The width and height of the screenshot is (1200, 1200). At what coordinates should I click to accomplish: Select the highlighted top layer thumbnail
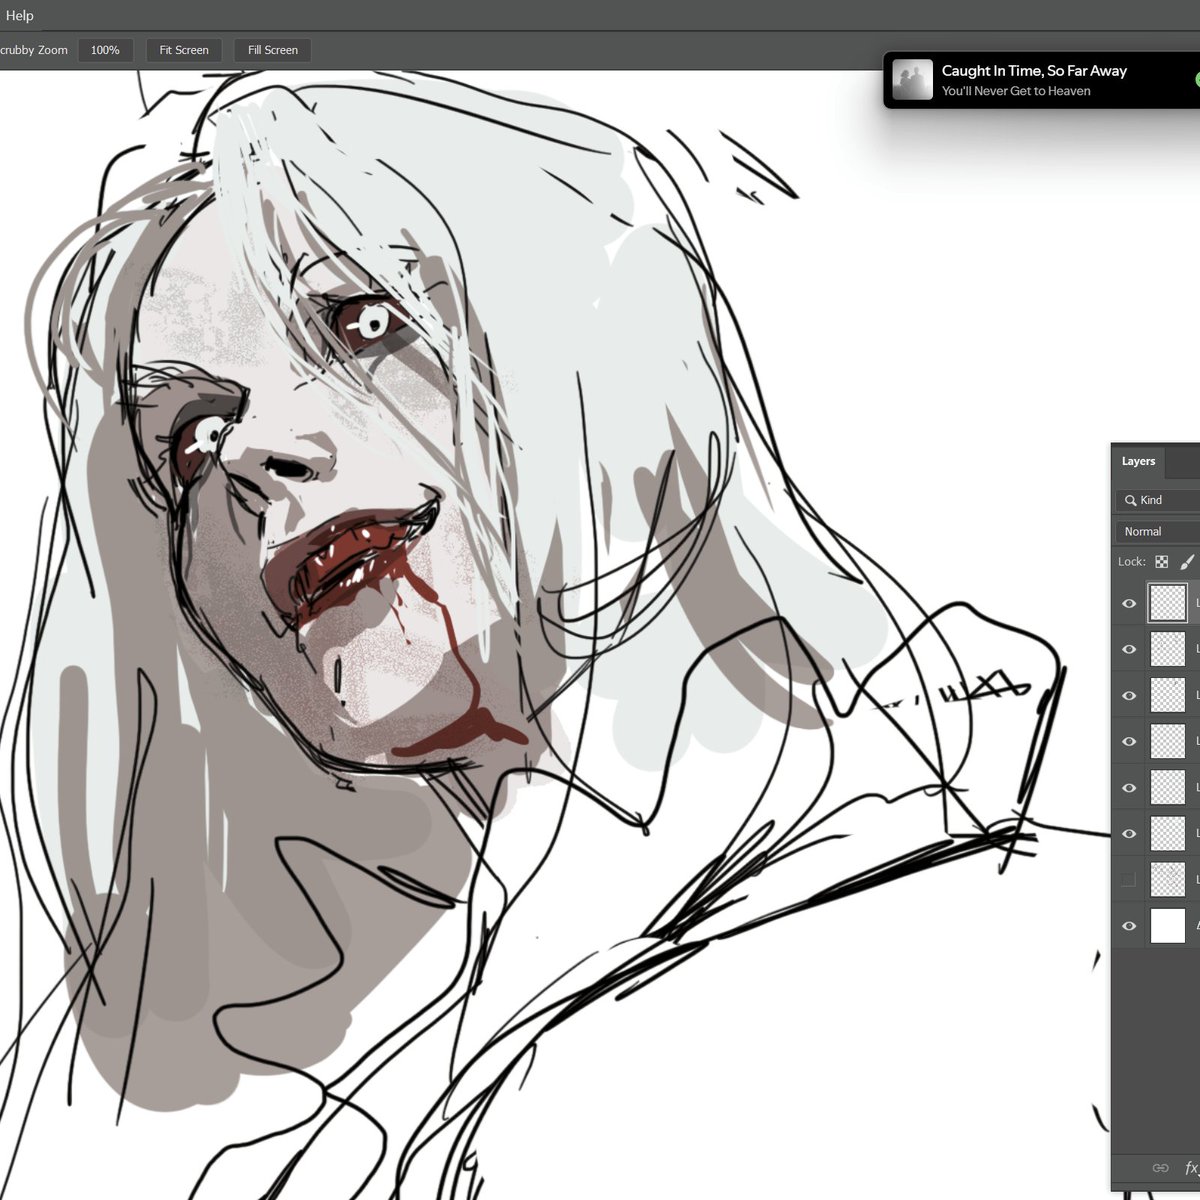click(1168, 603)
